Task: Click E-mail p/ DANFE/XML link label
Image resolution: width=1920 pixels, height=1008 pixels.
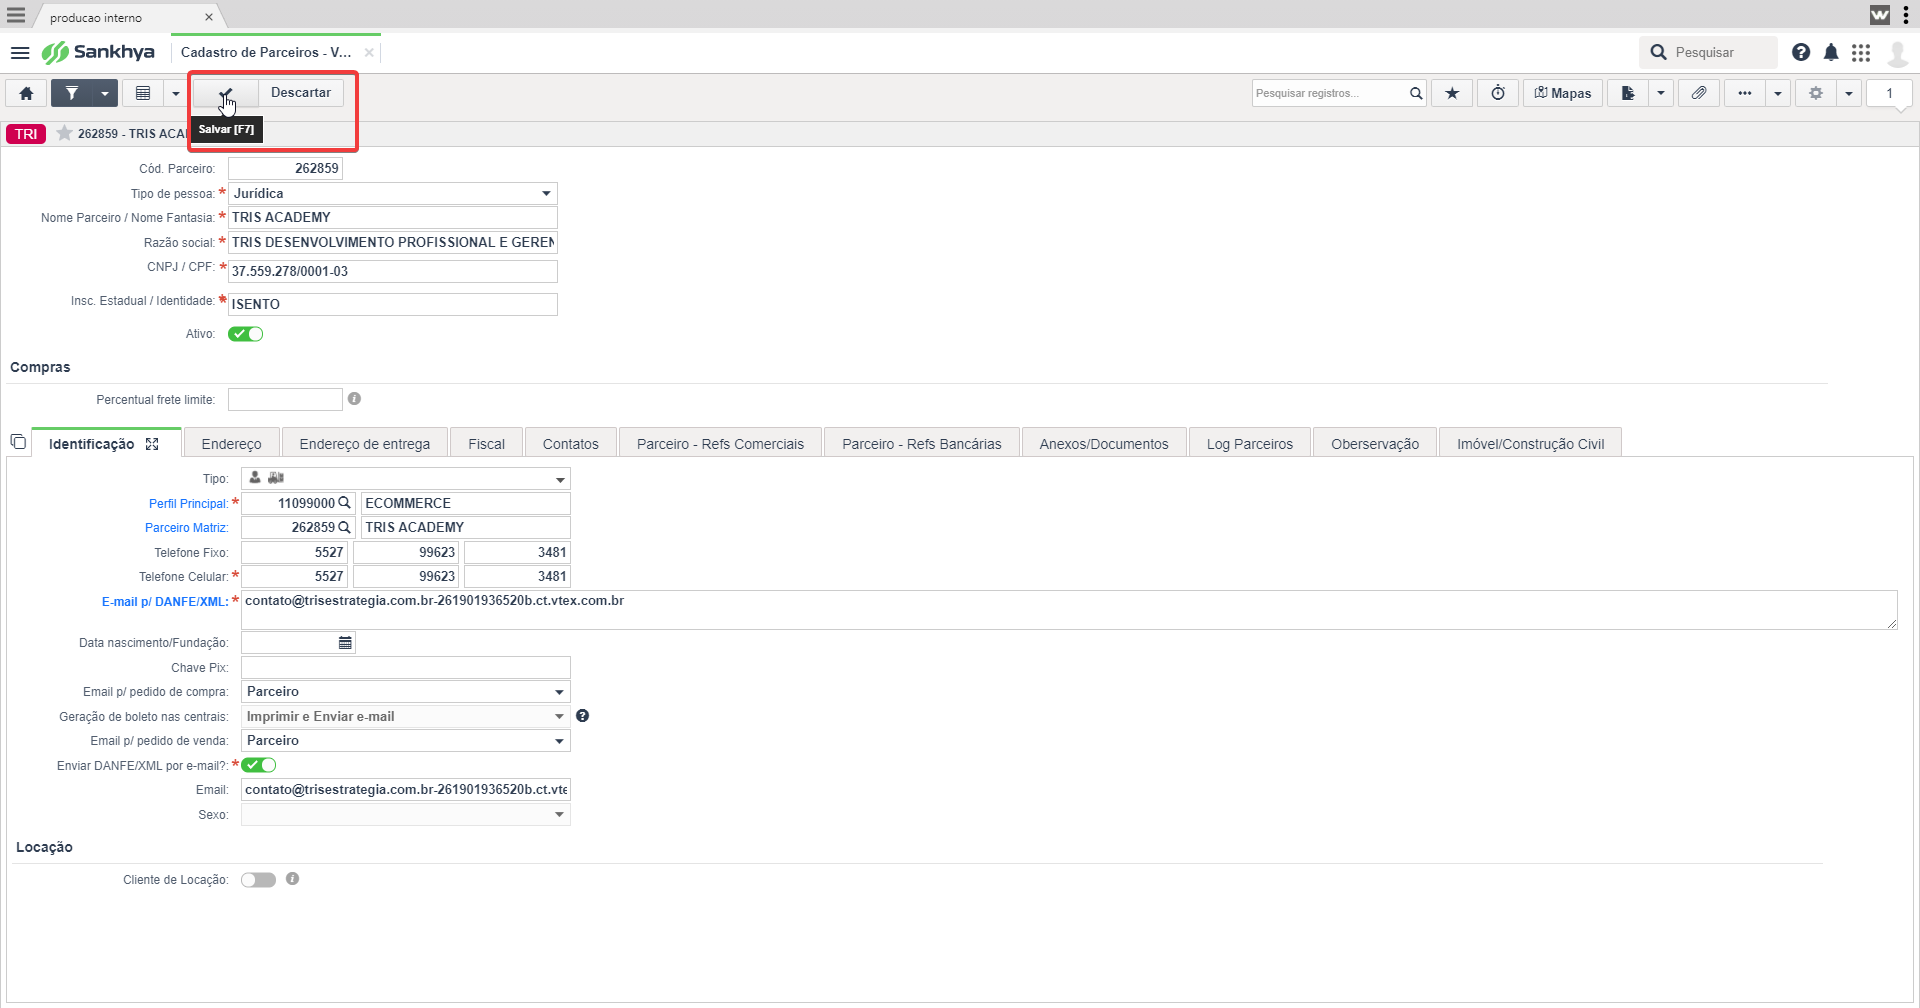Action: pyautogui.click(x=165, y=602)
